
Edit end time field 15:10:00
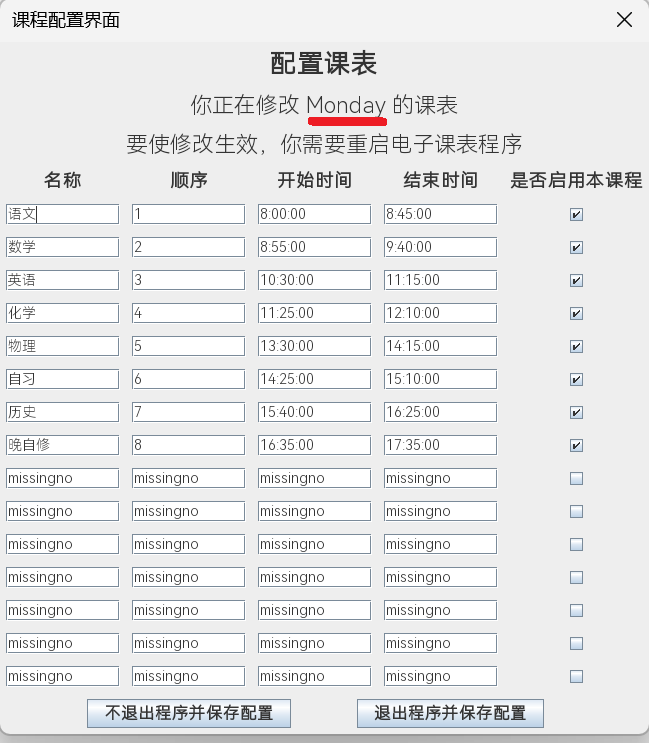441,379
